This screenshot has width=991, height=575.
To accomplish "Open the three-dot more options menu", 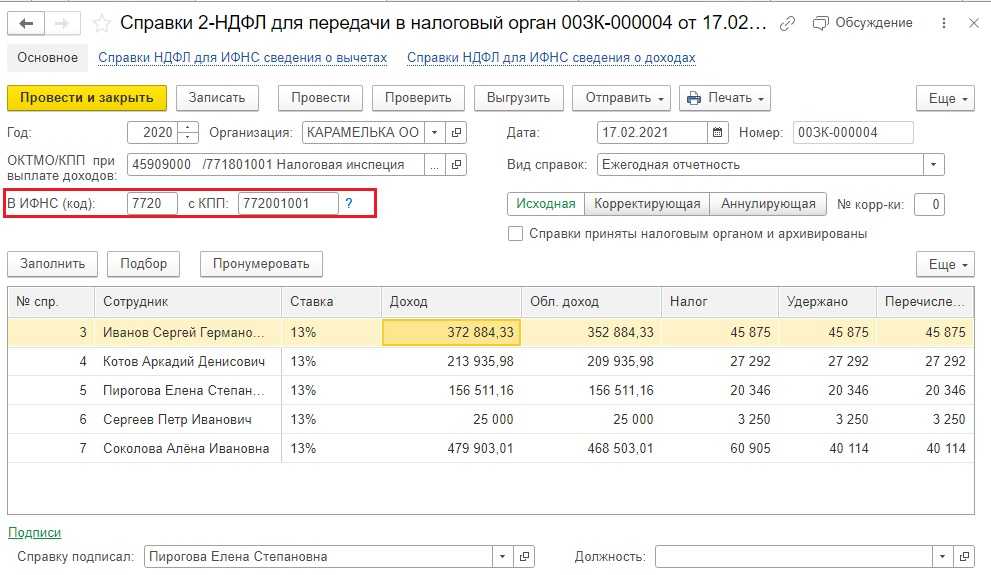I will [944, 23].
